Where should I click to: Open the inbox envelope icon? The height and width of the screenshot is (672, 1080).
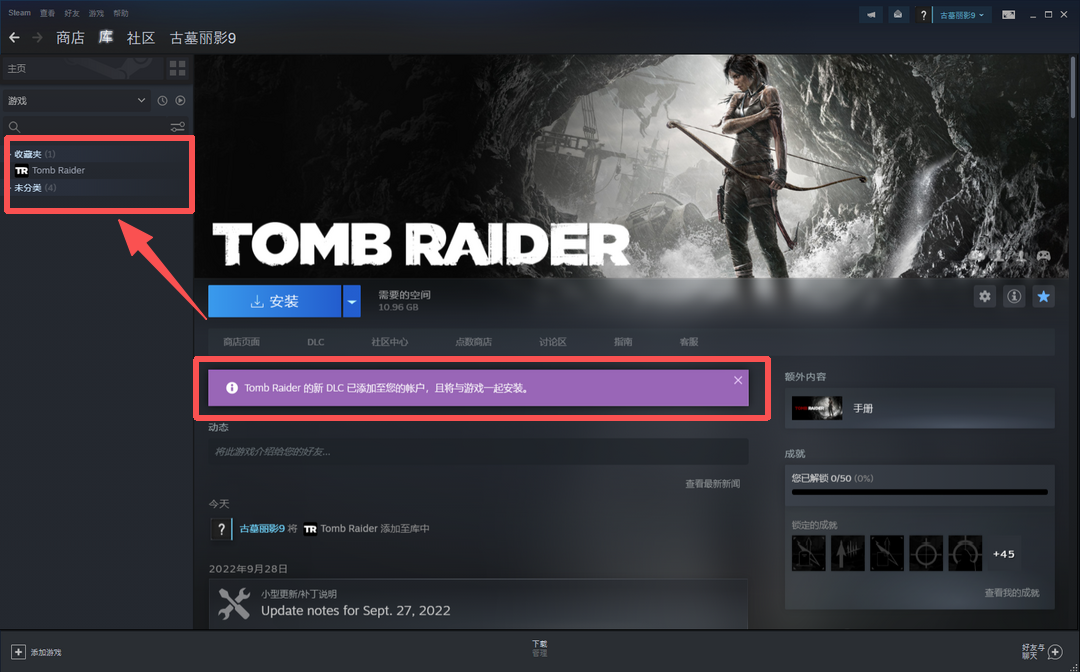898,15
